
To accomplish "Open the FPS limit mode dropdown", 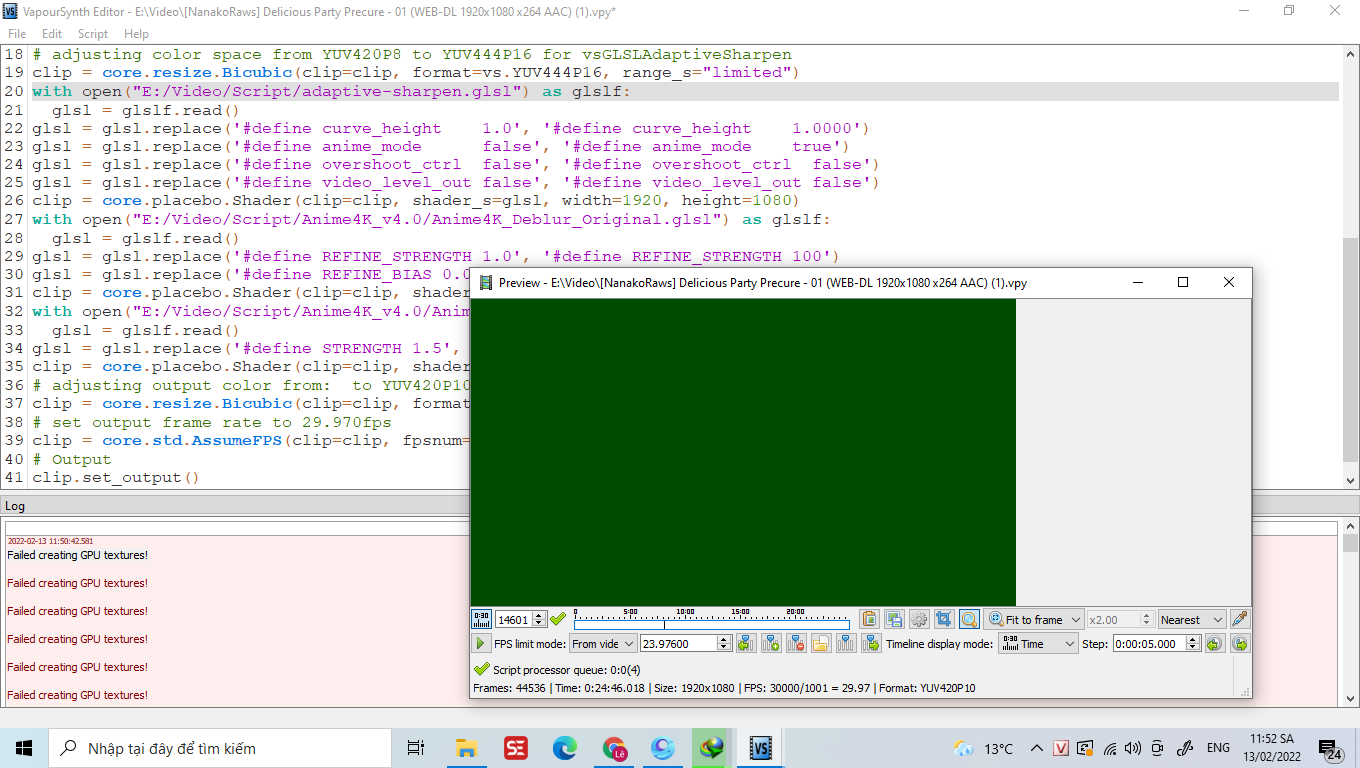I will tap(603, 644).
